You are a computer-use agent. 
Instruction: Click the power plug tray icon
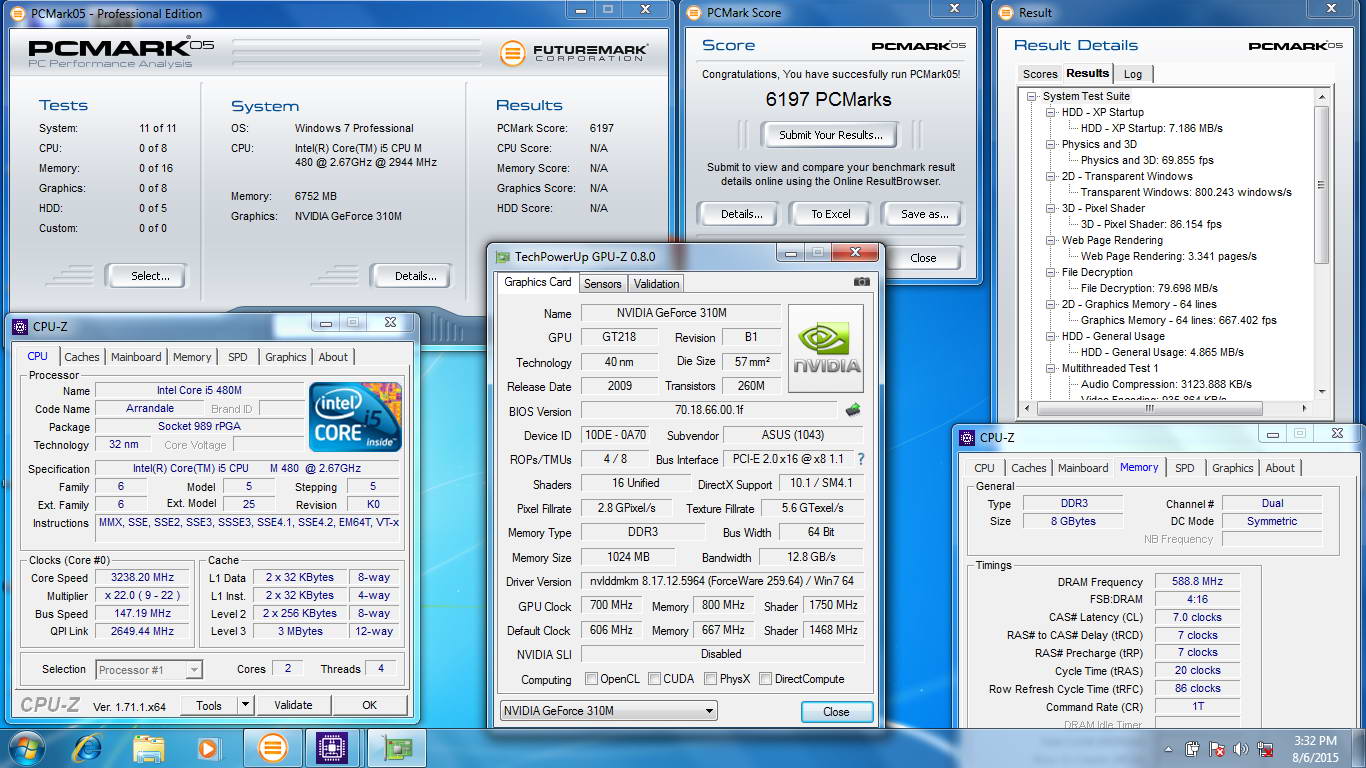pos(1193,749)
